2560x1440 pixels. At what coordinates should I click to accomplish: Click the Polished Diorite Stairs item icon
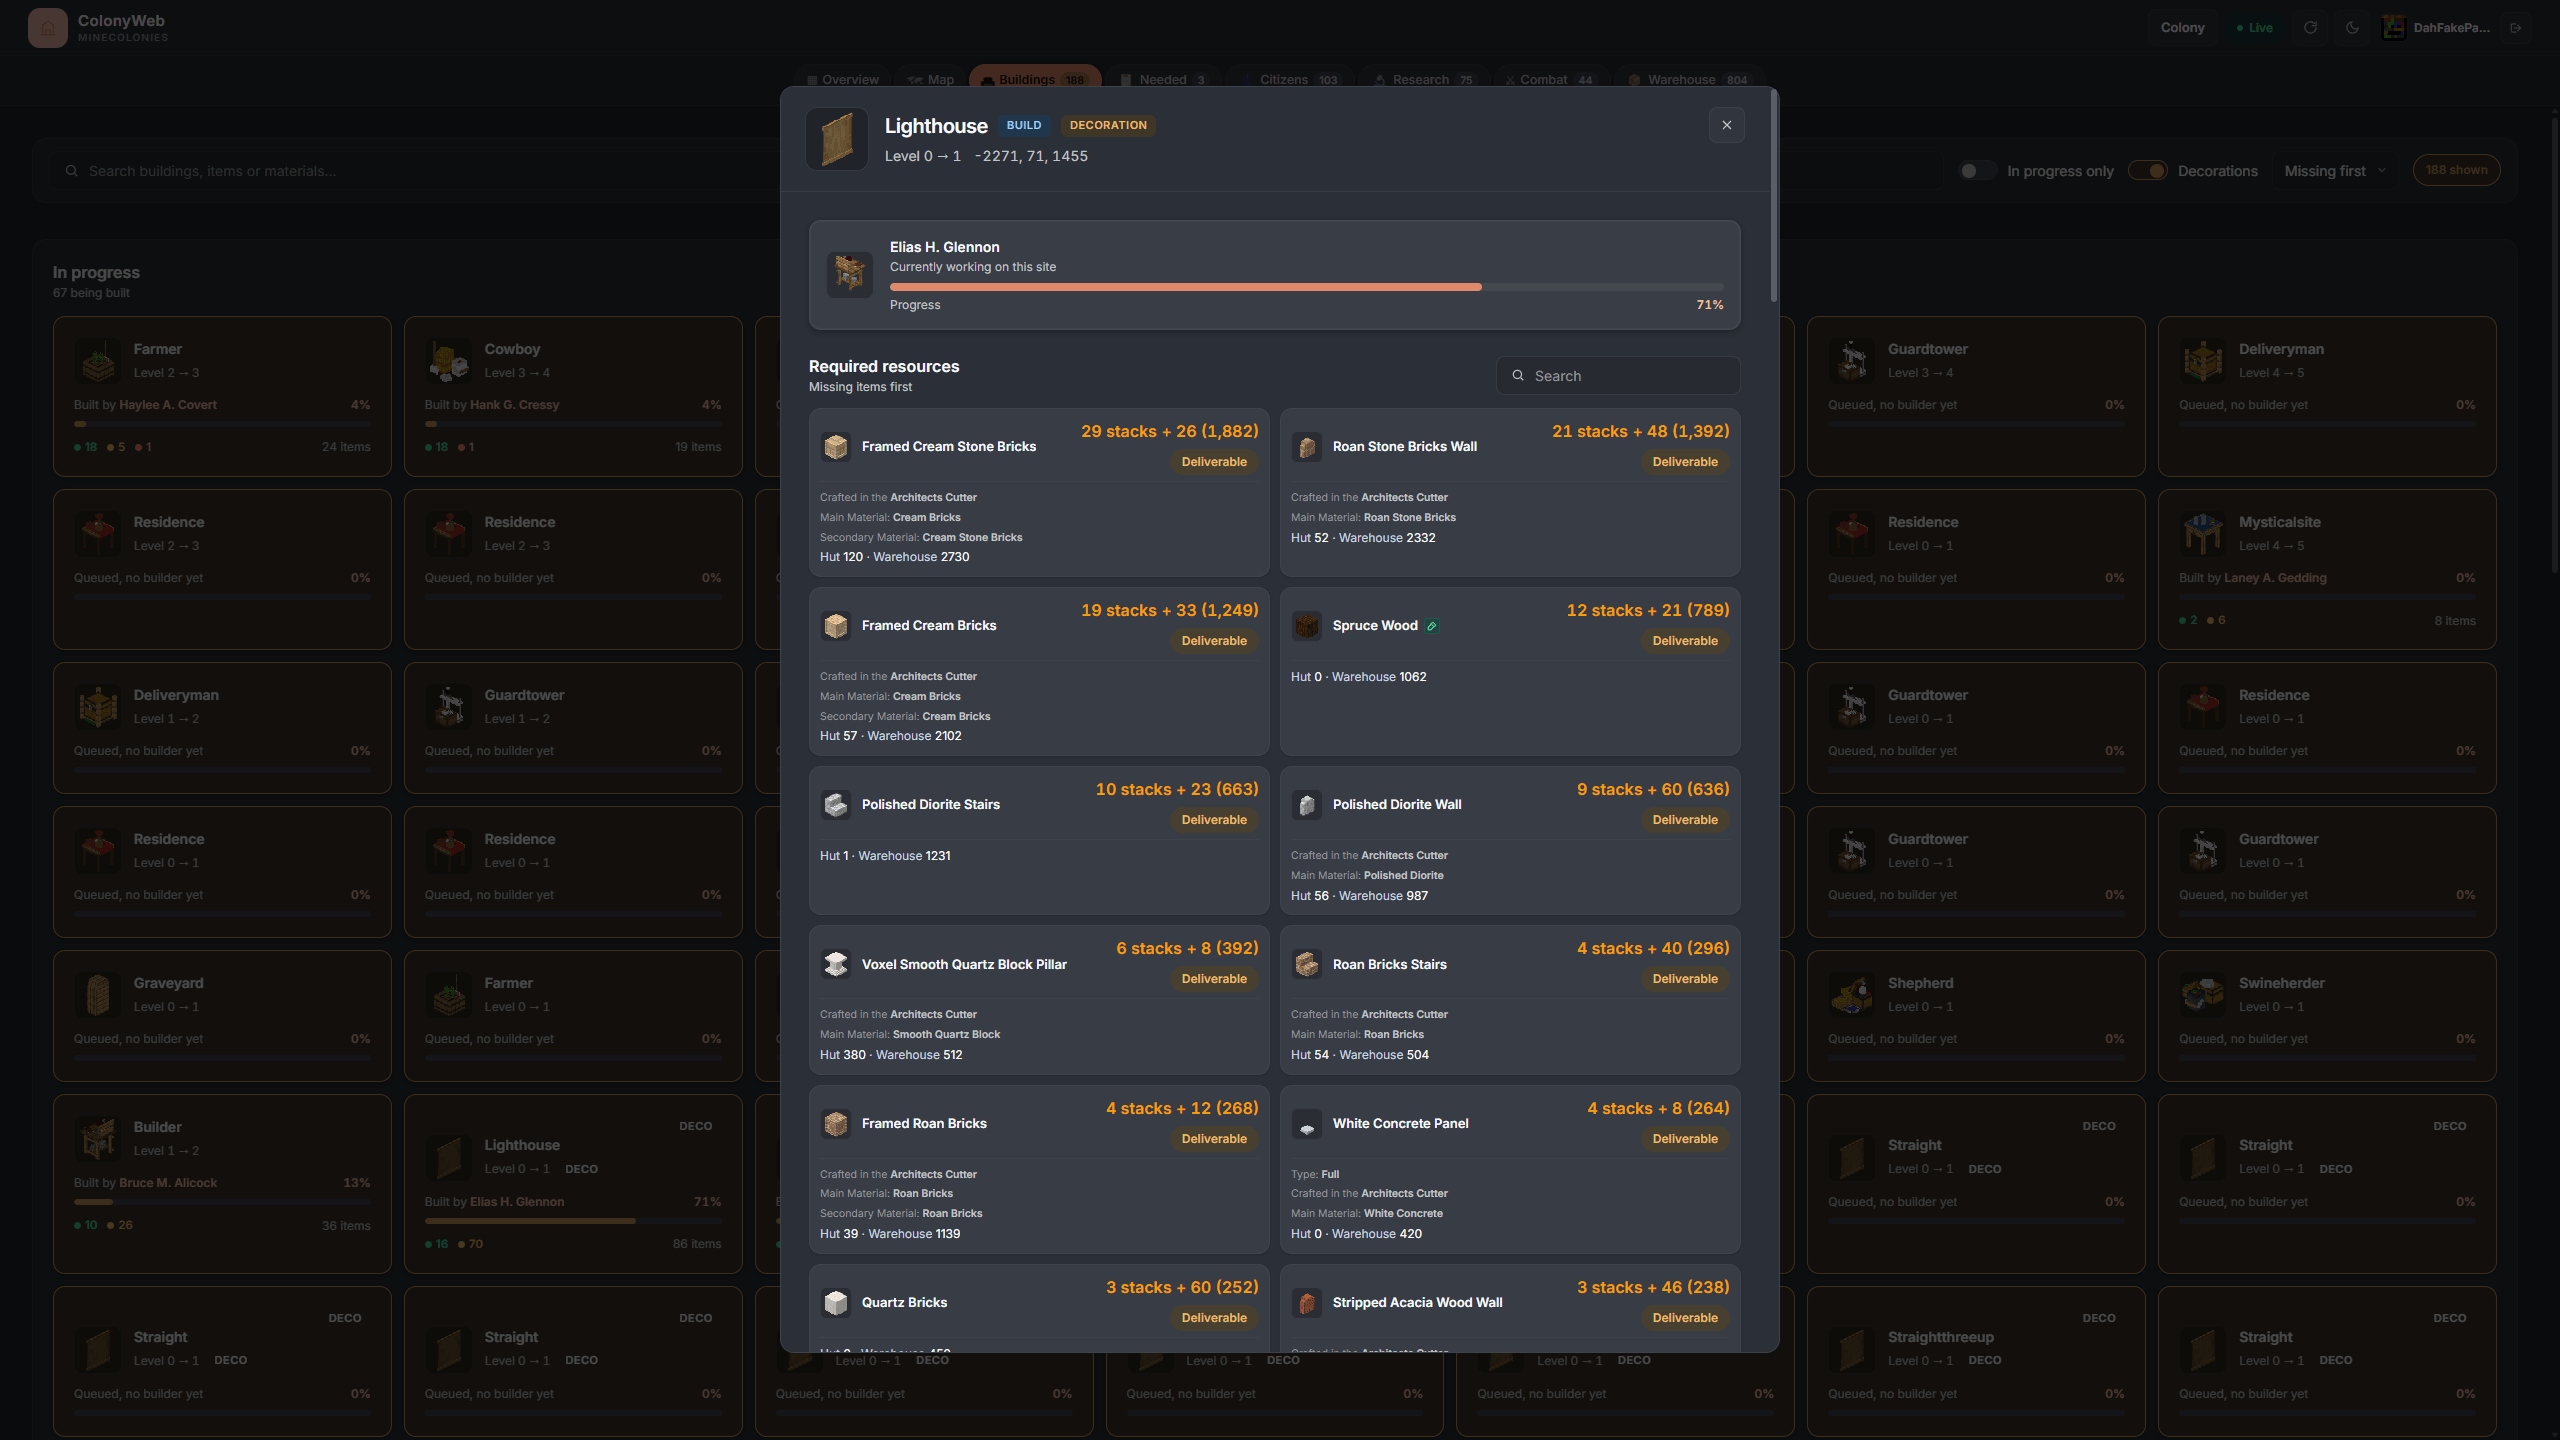tap(836, 804)
